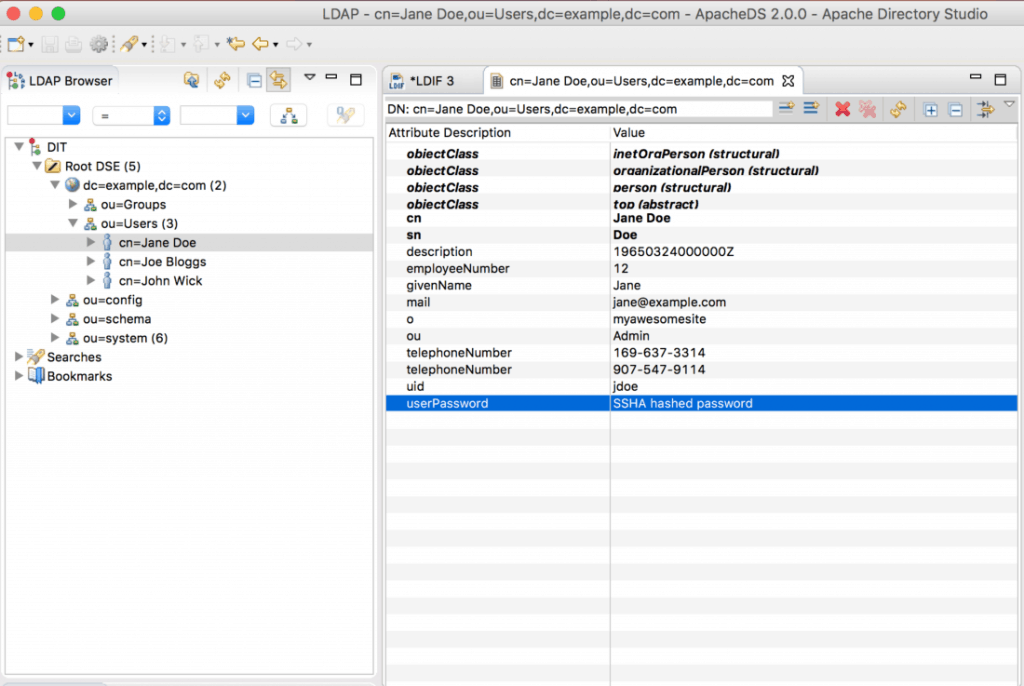This screenshot has width=1024, height=686.
Task: Expand the ou=system (6) node
Action: tap(56, 337)
